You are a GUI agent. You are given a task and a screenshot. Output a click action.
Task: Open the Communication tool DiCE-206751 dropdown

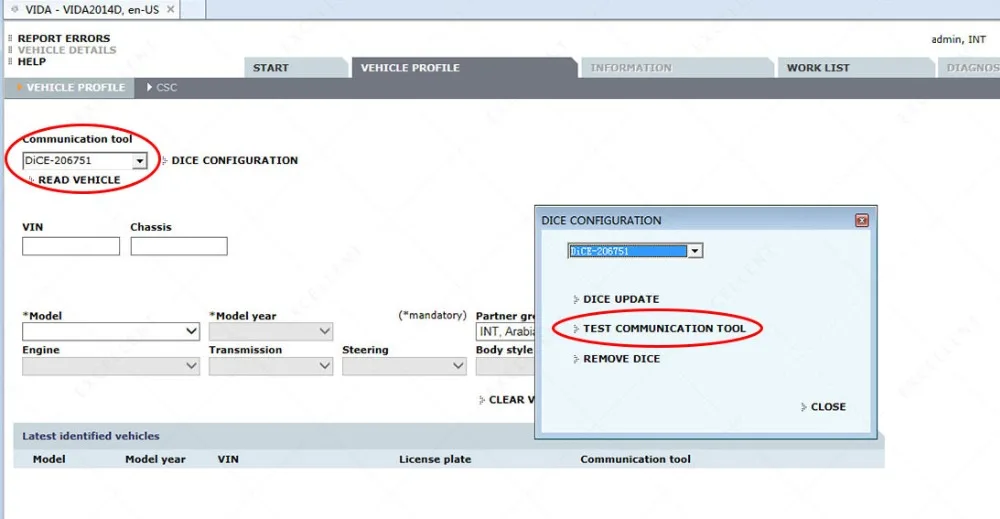point(140,161)
